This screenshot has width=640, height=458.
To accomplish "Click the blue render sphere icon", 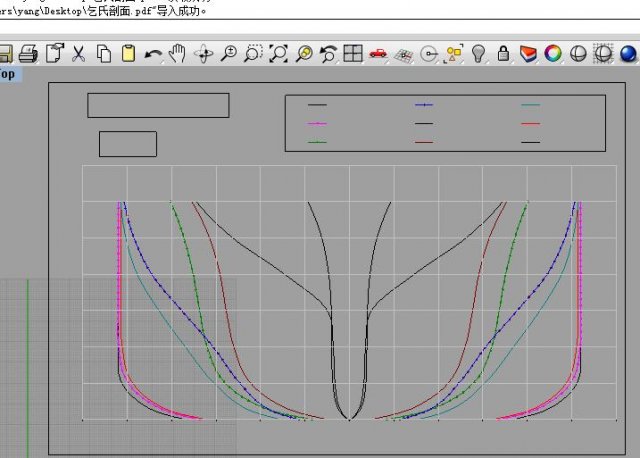I will pyautogui.click(x=628, y=54).
